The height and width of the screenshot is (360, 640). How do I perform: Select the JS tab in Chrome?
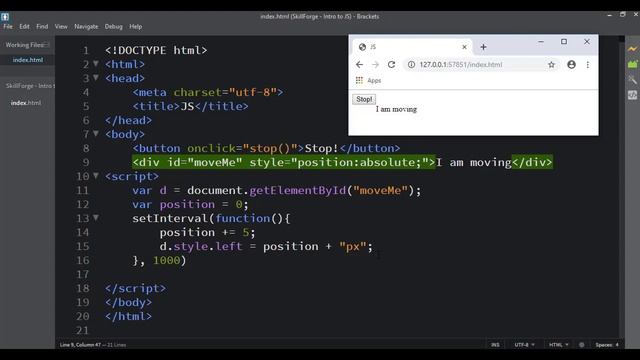[412, 47]
